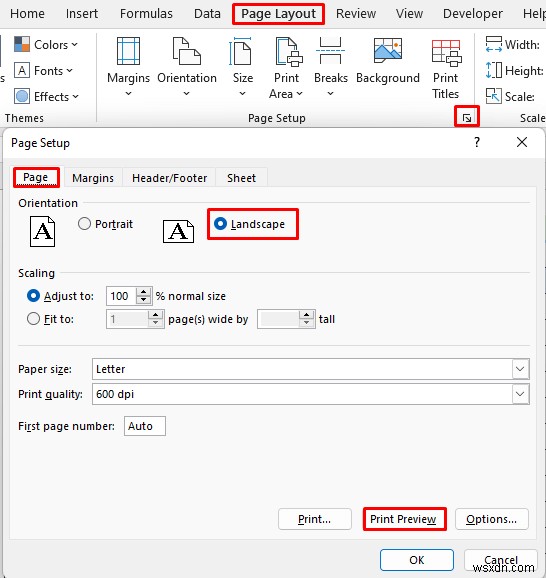Viewport: 546px width, 578px height.
Task: Click the Breaks icon
Action: 330,51
